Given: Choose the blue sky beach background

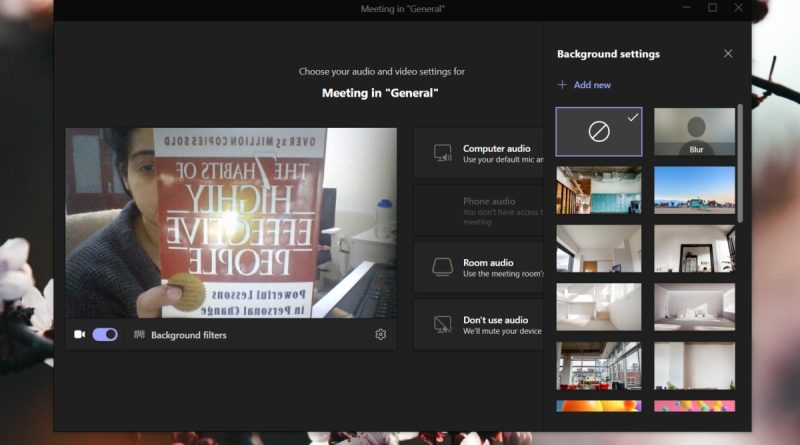Looking at the screenshot, I should [695, 190].
